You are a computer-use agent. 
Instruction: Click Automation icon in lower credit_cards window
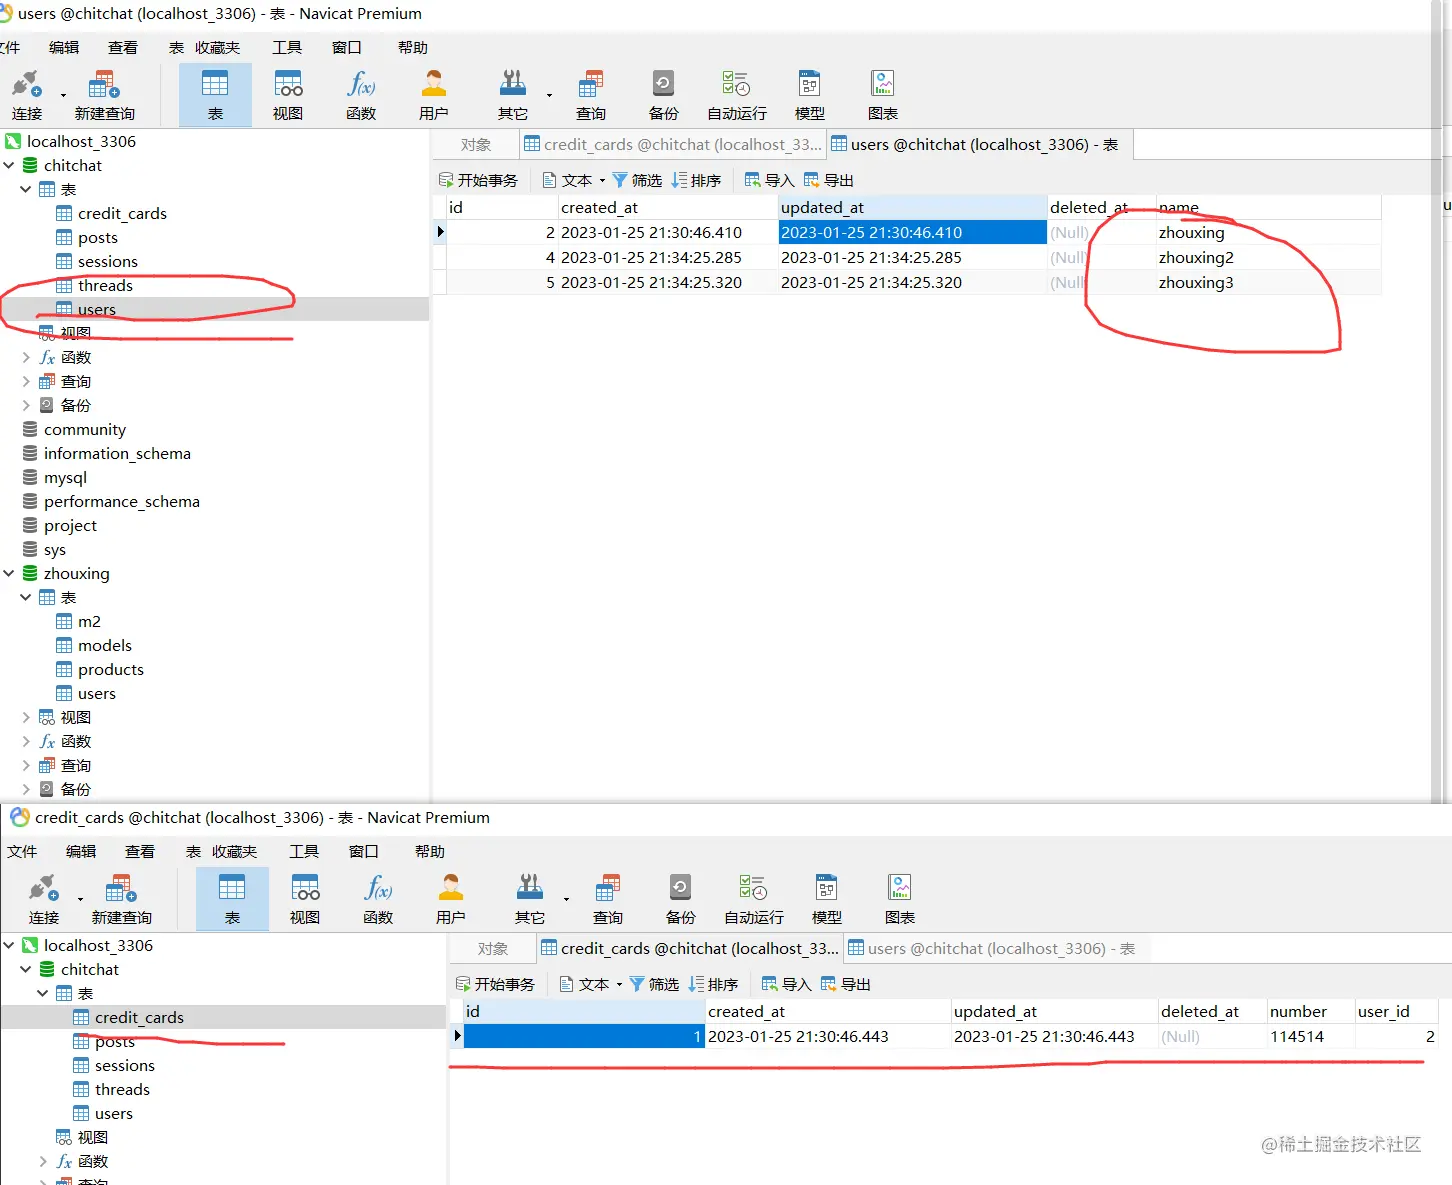(x=754, y=900)
